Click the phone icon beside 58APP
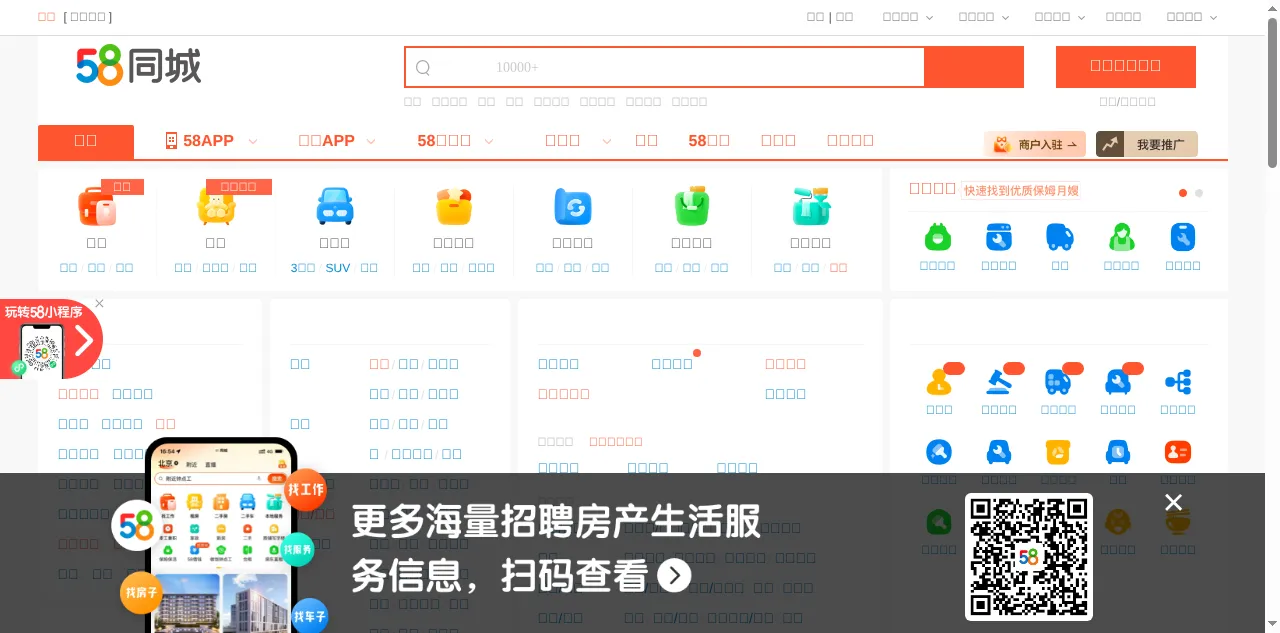The image size is (1280, 633). point(171,141)
